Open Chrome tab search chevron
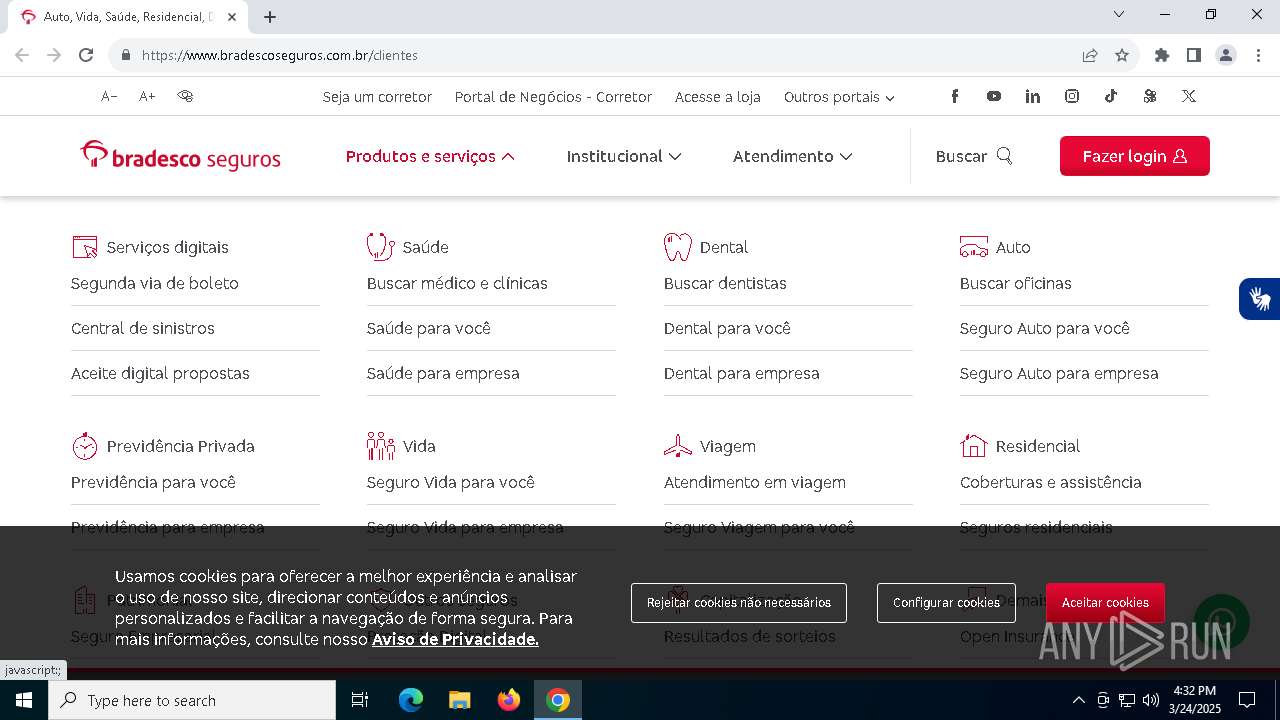The height and width of the screenshot is (720, 1280). click(x=1119, y=14)
